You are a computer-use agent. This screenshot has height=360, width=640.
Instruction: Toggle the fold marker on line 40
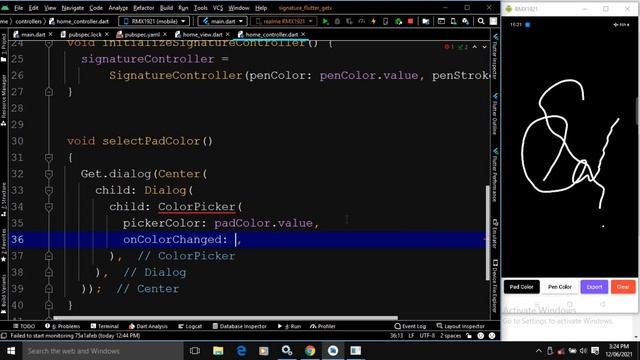(49, 305)
